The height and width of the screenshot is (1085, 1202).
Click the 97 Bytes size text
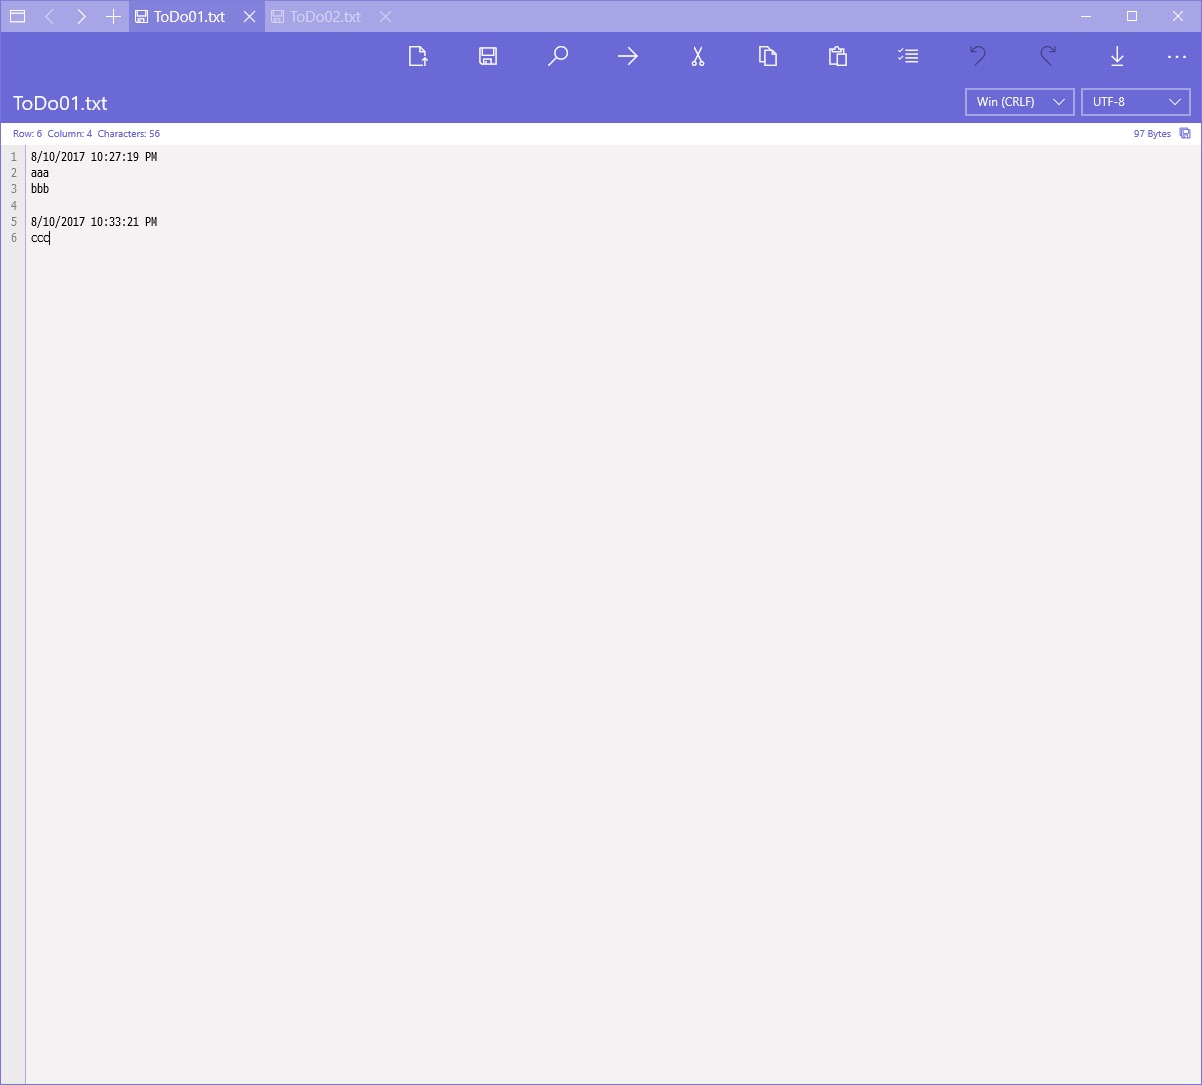point(1152,133)
